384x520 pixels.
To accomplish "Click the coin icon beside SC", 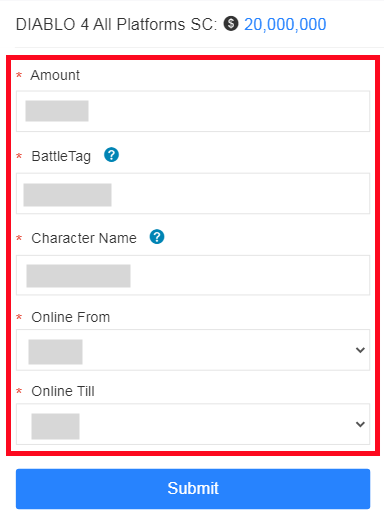I will (231, 24).
